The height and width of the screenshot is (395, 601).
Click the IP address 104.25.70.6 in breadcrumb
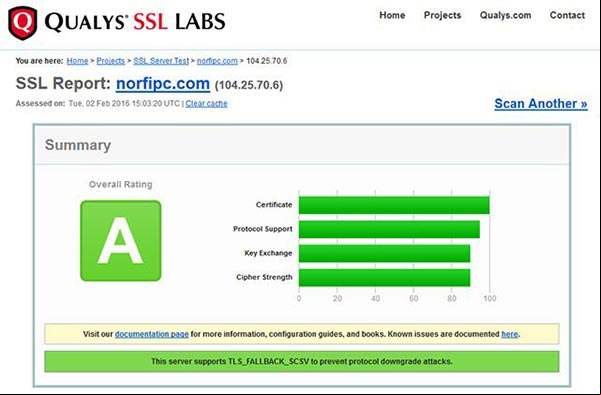(267, 61)
